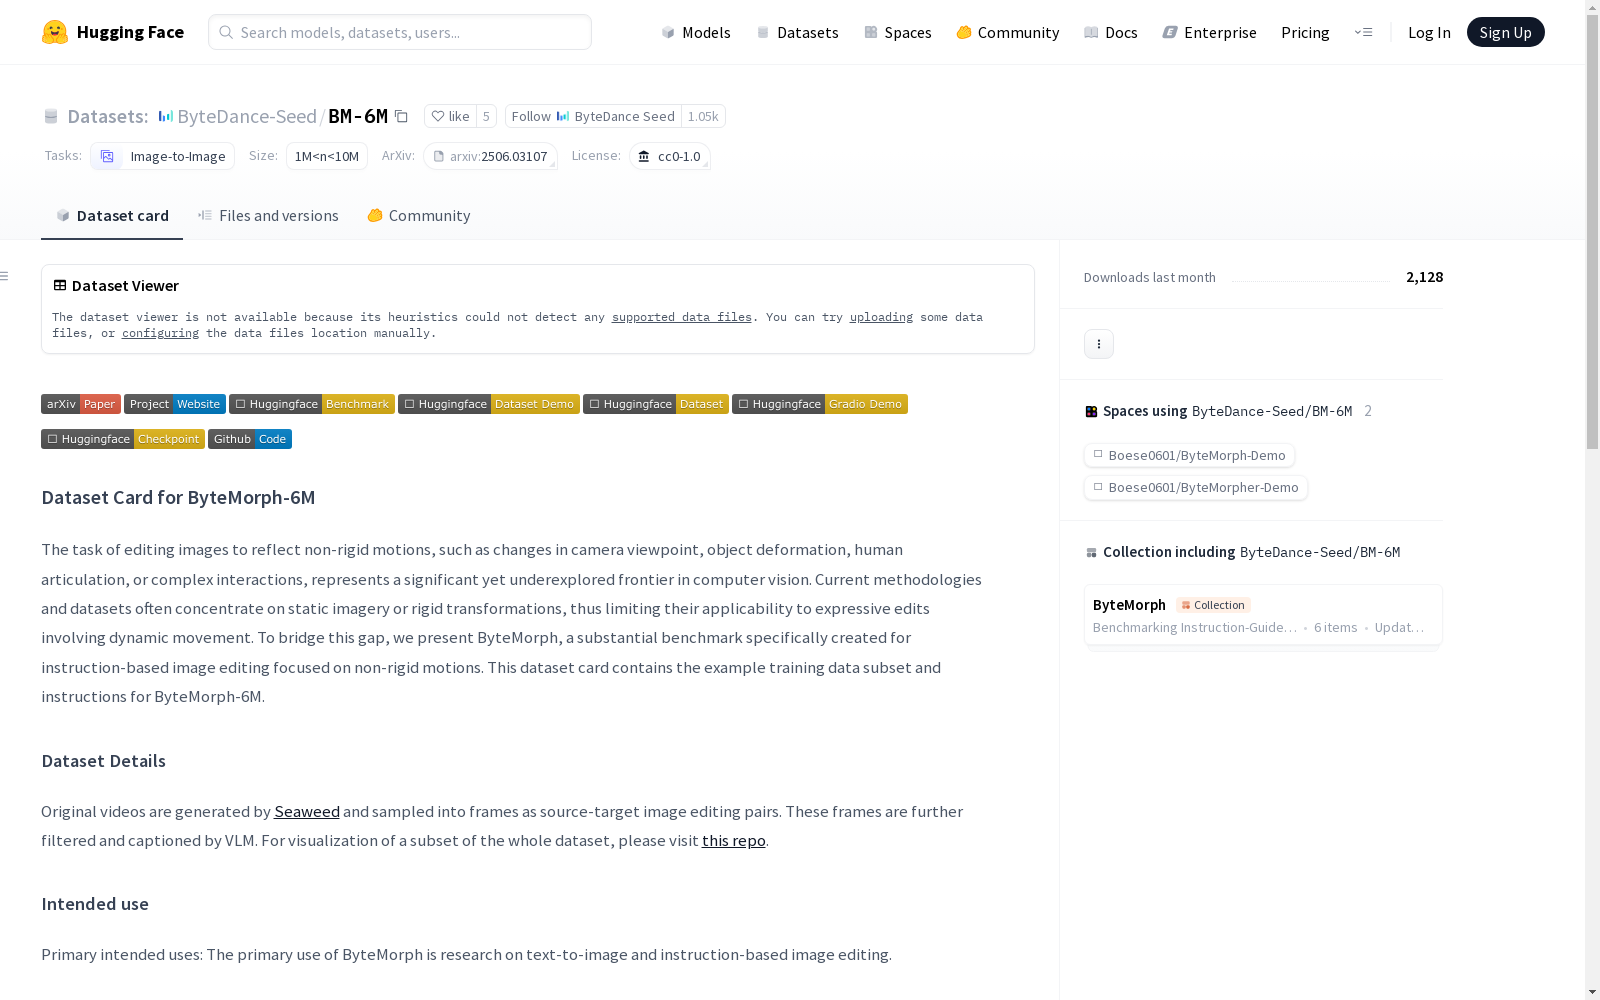Click the Intended use heading

(95, 903)
